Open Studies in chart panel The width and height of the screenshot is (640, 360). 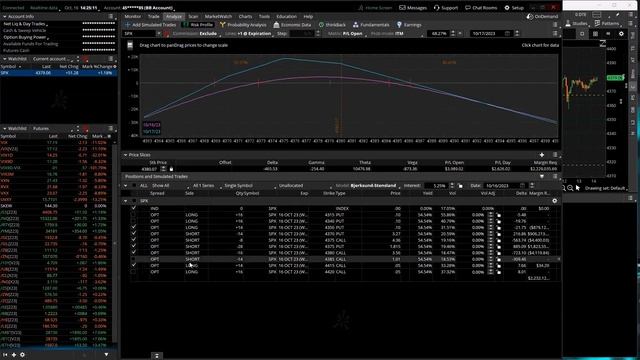coord(576,24)
